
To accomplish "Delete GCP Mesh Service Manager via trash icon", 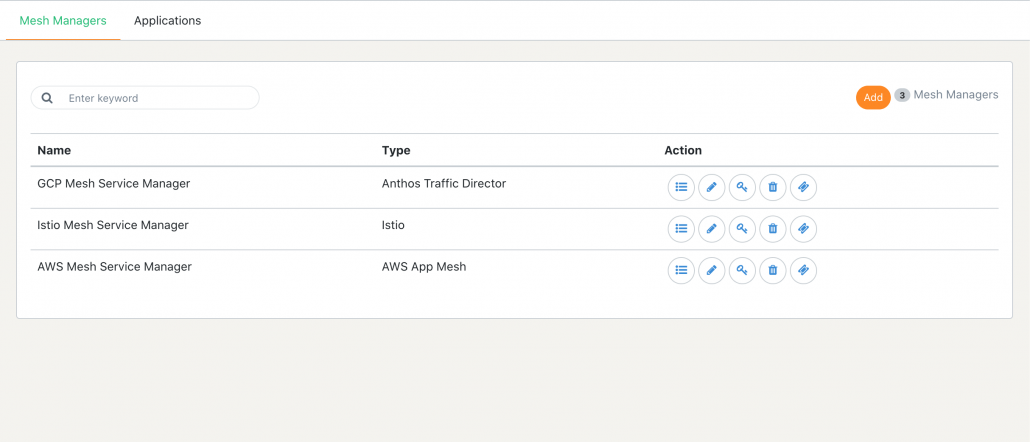I will (772, 187).
